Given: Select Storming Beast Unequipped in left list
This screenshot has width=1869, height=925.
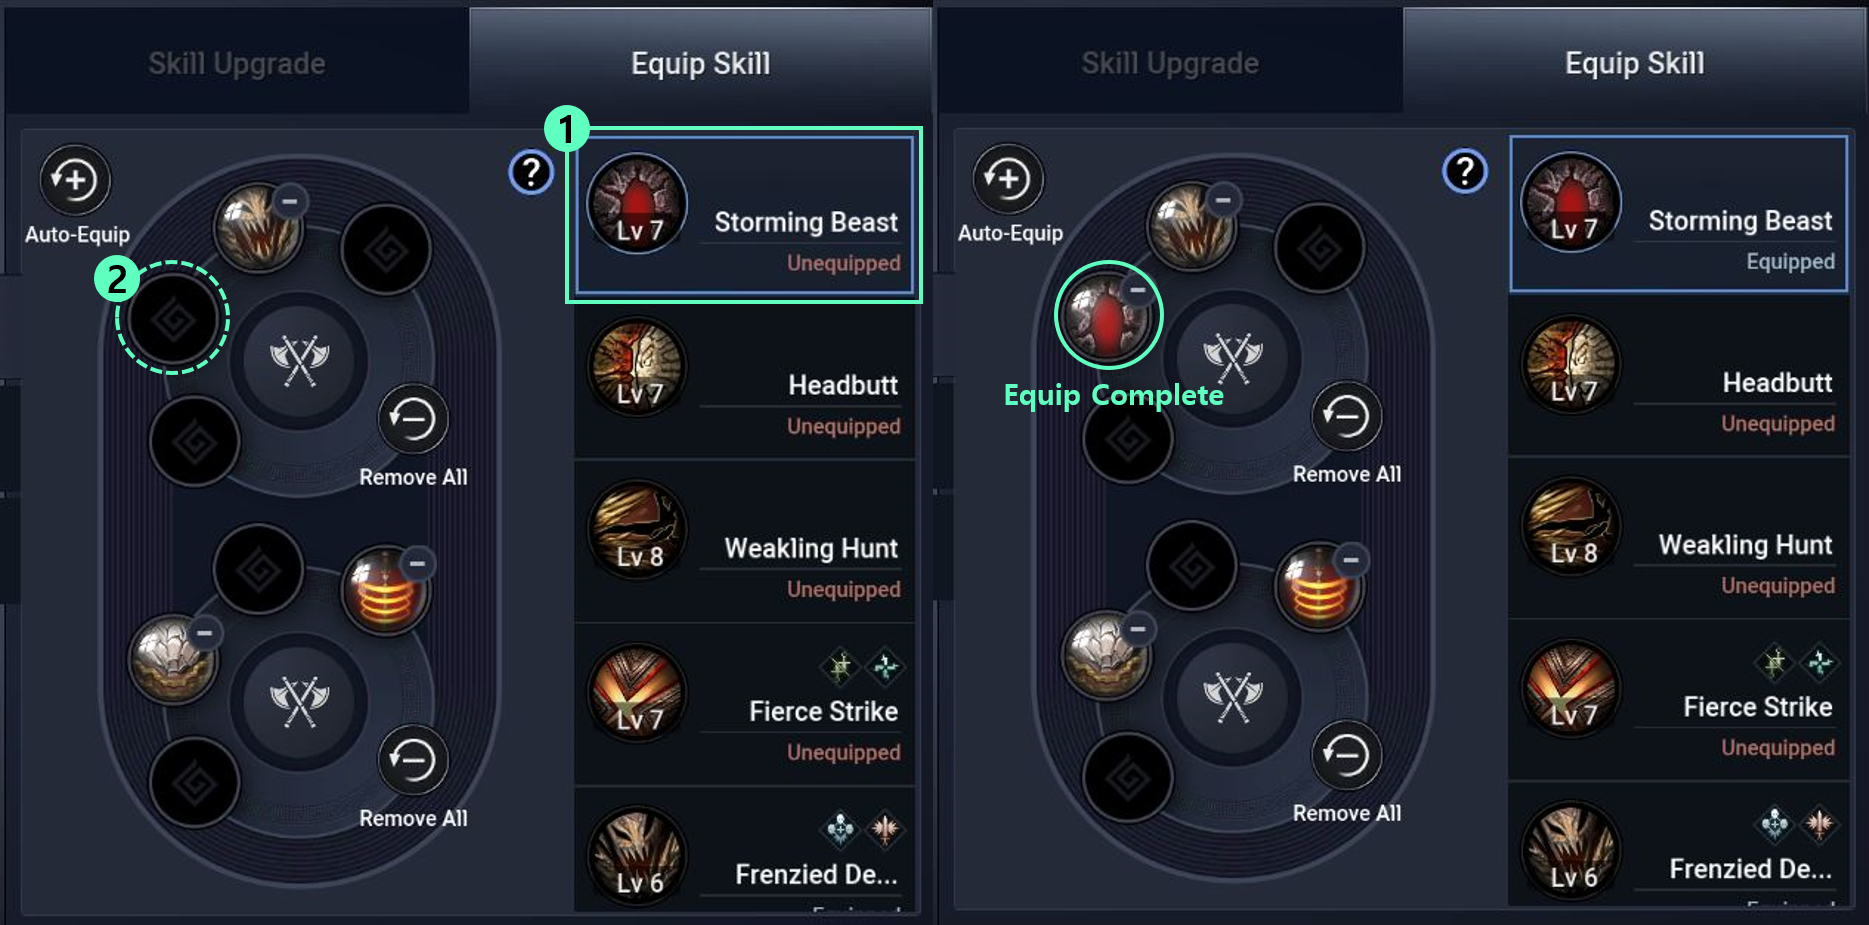Looking at the screenshot, I should tap(745, 216).
